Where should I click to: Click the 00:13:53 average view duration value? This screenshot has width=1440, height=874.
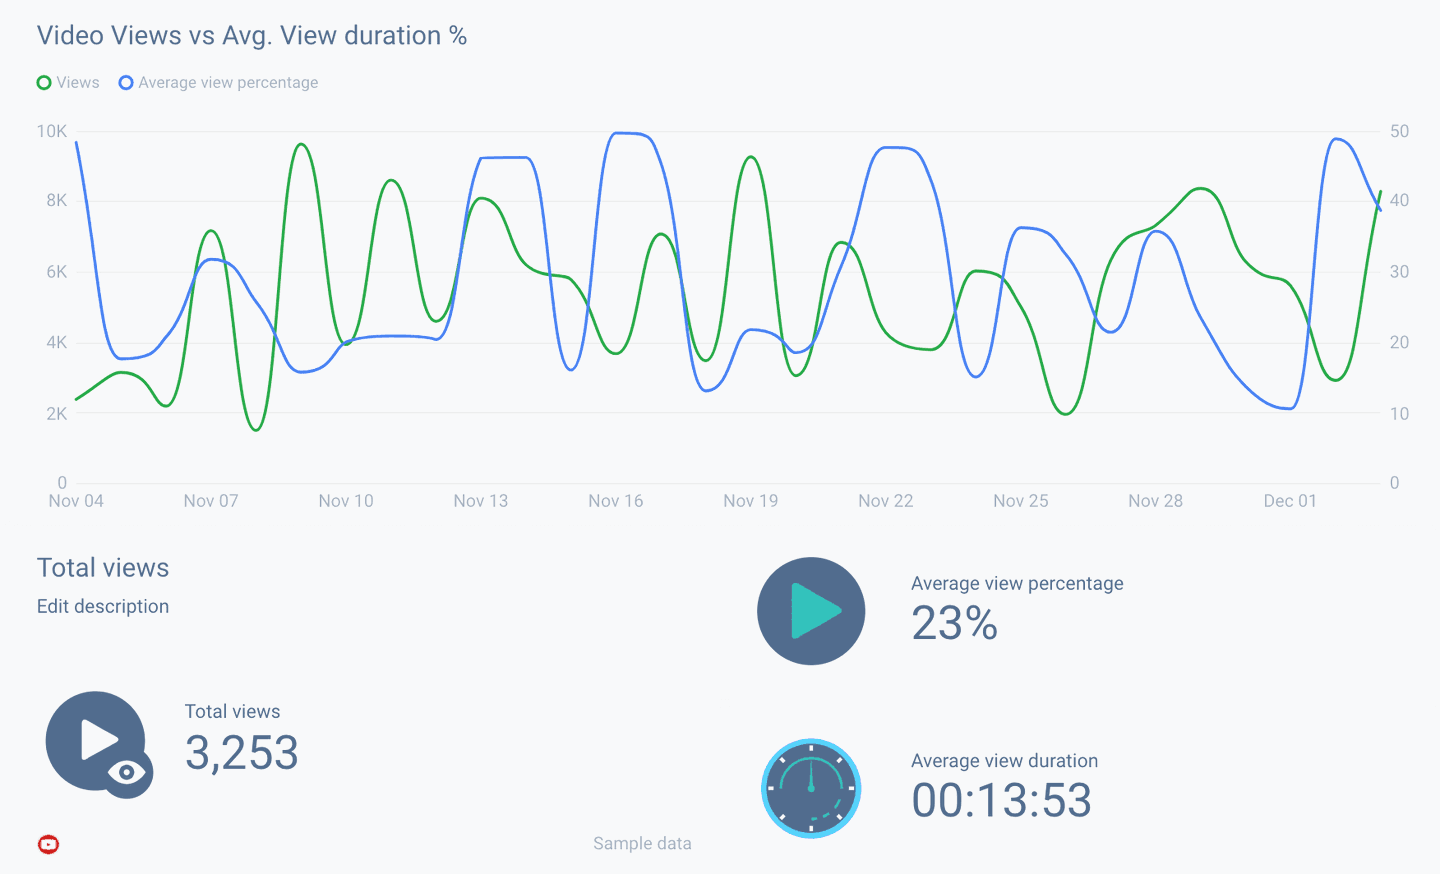point(1001,801)
